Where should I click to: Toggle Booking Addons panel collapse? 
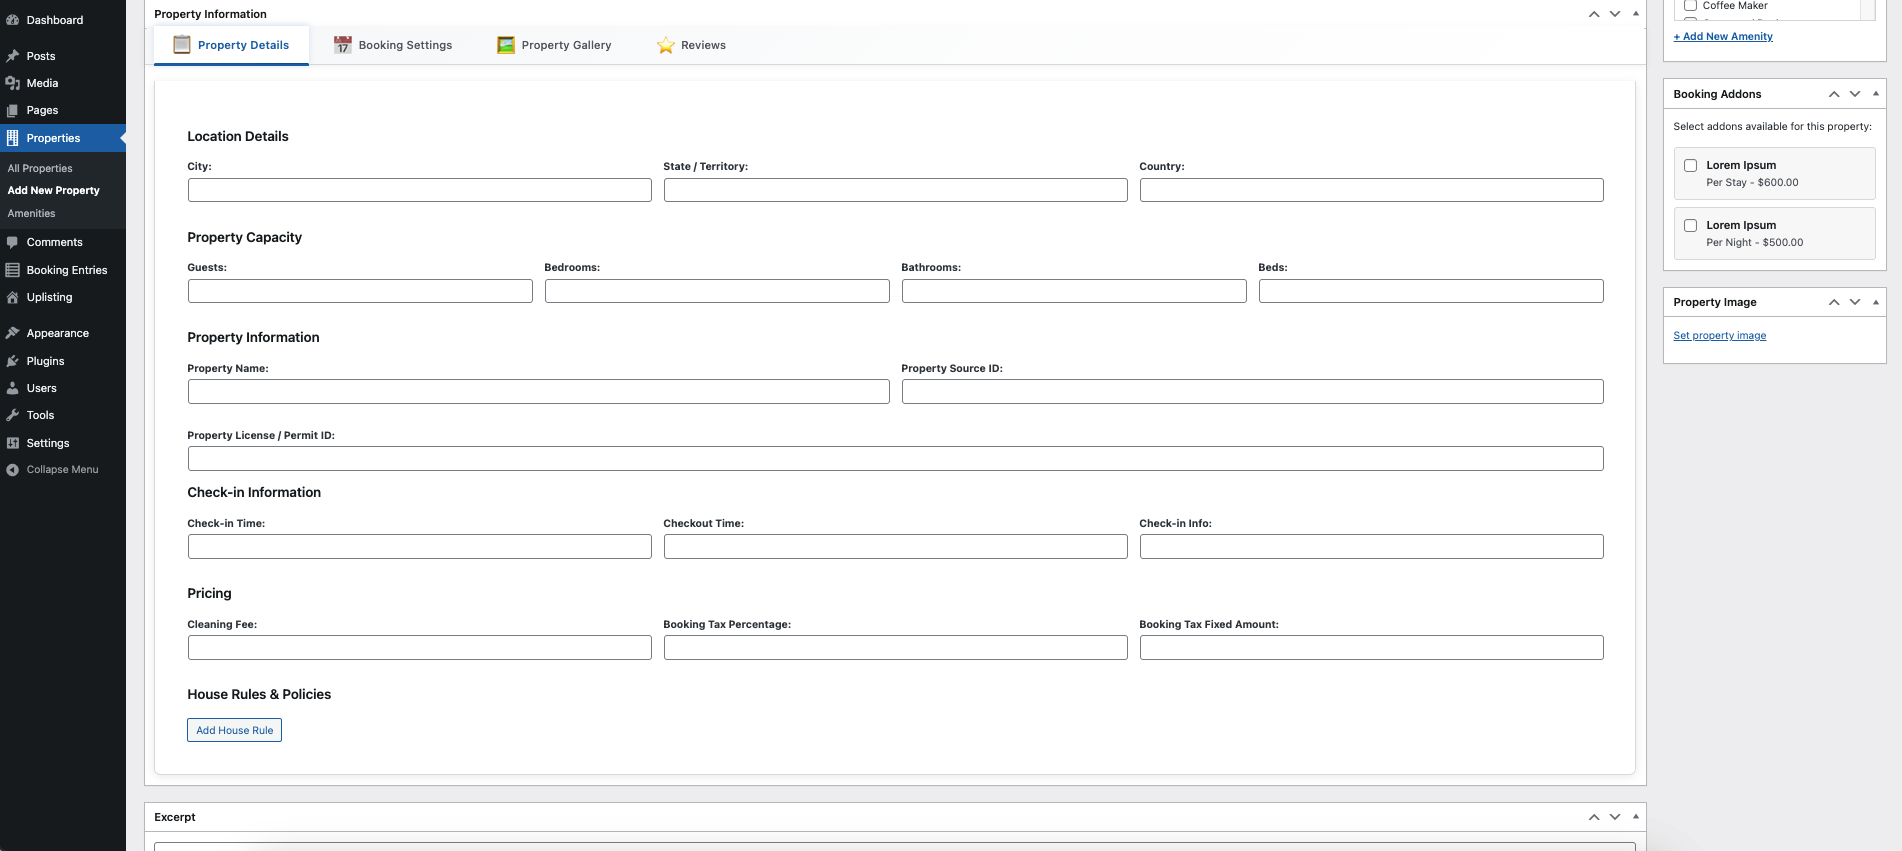click(1876, 94)
